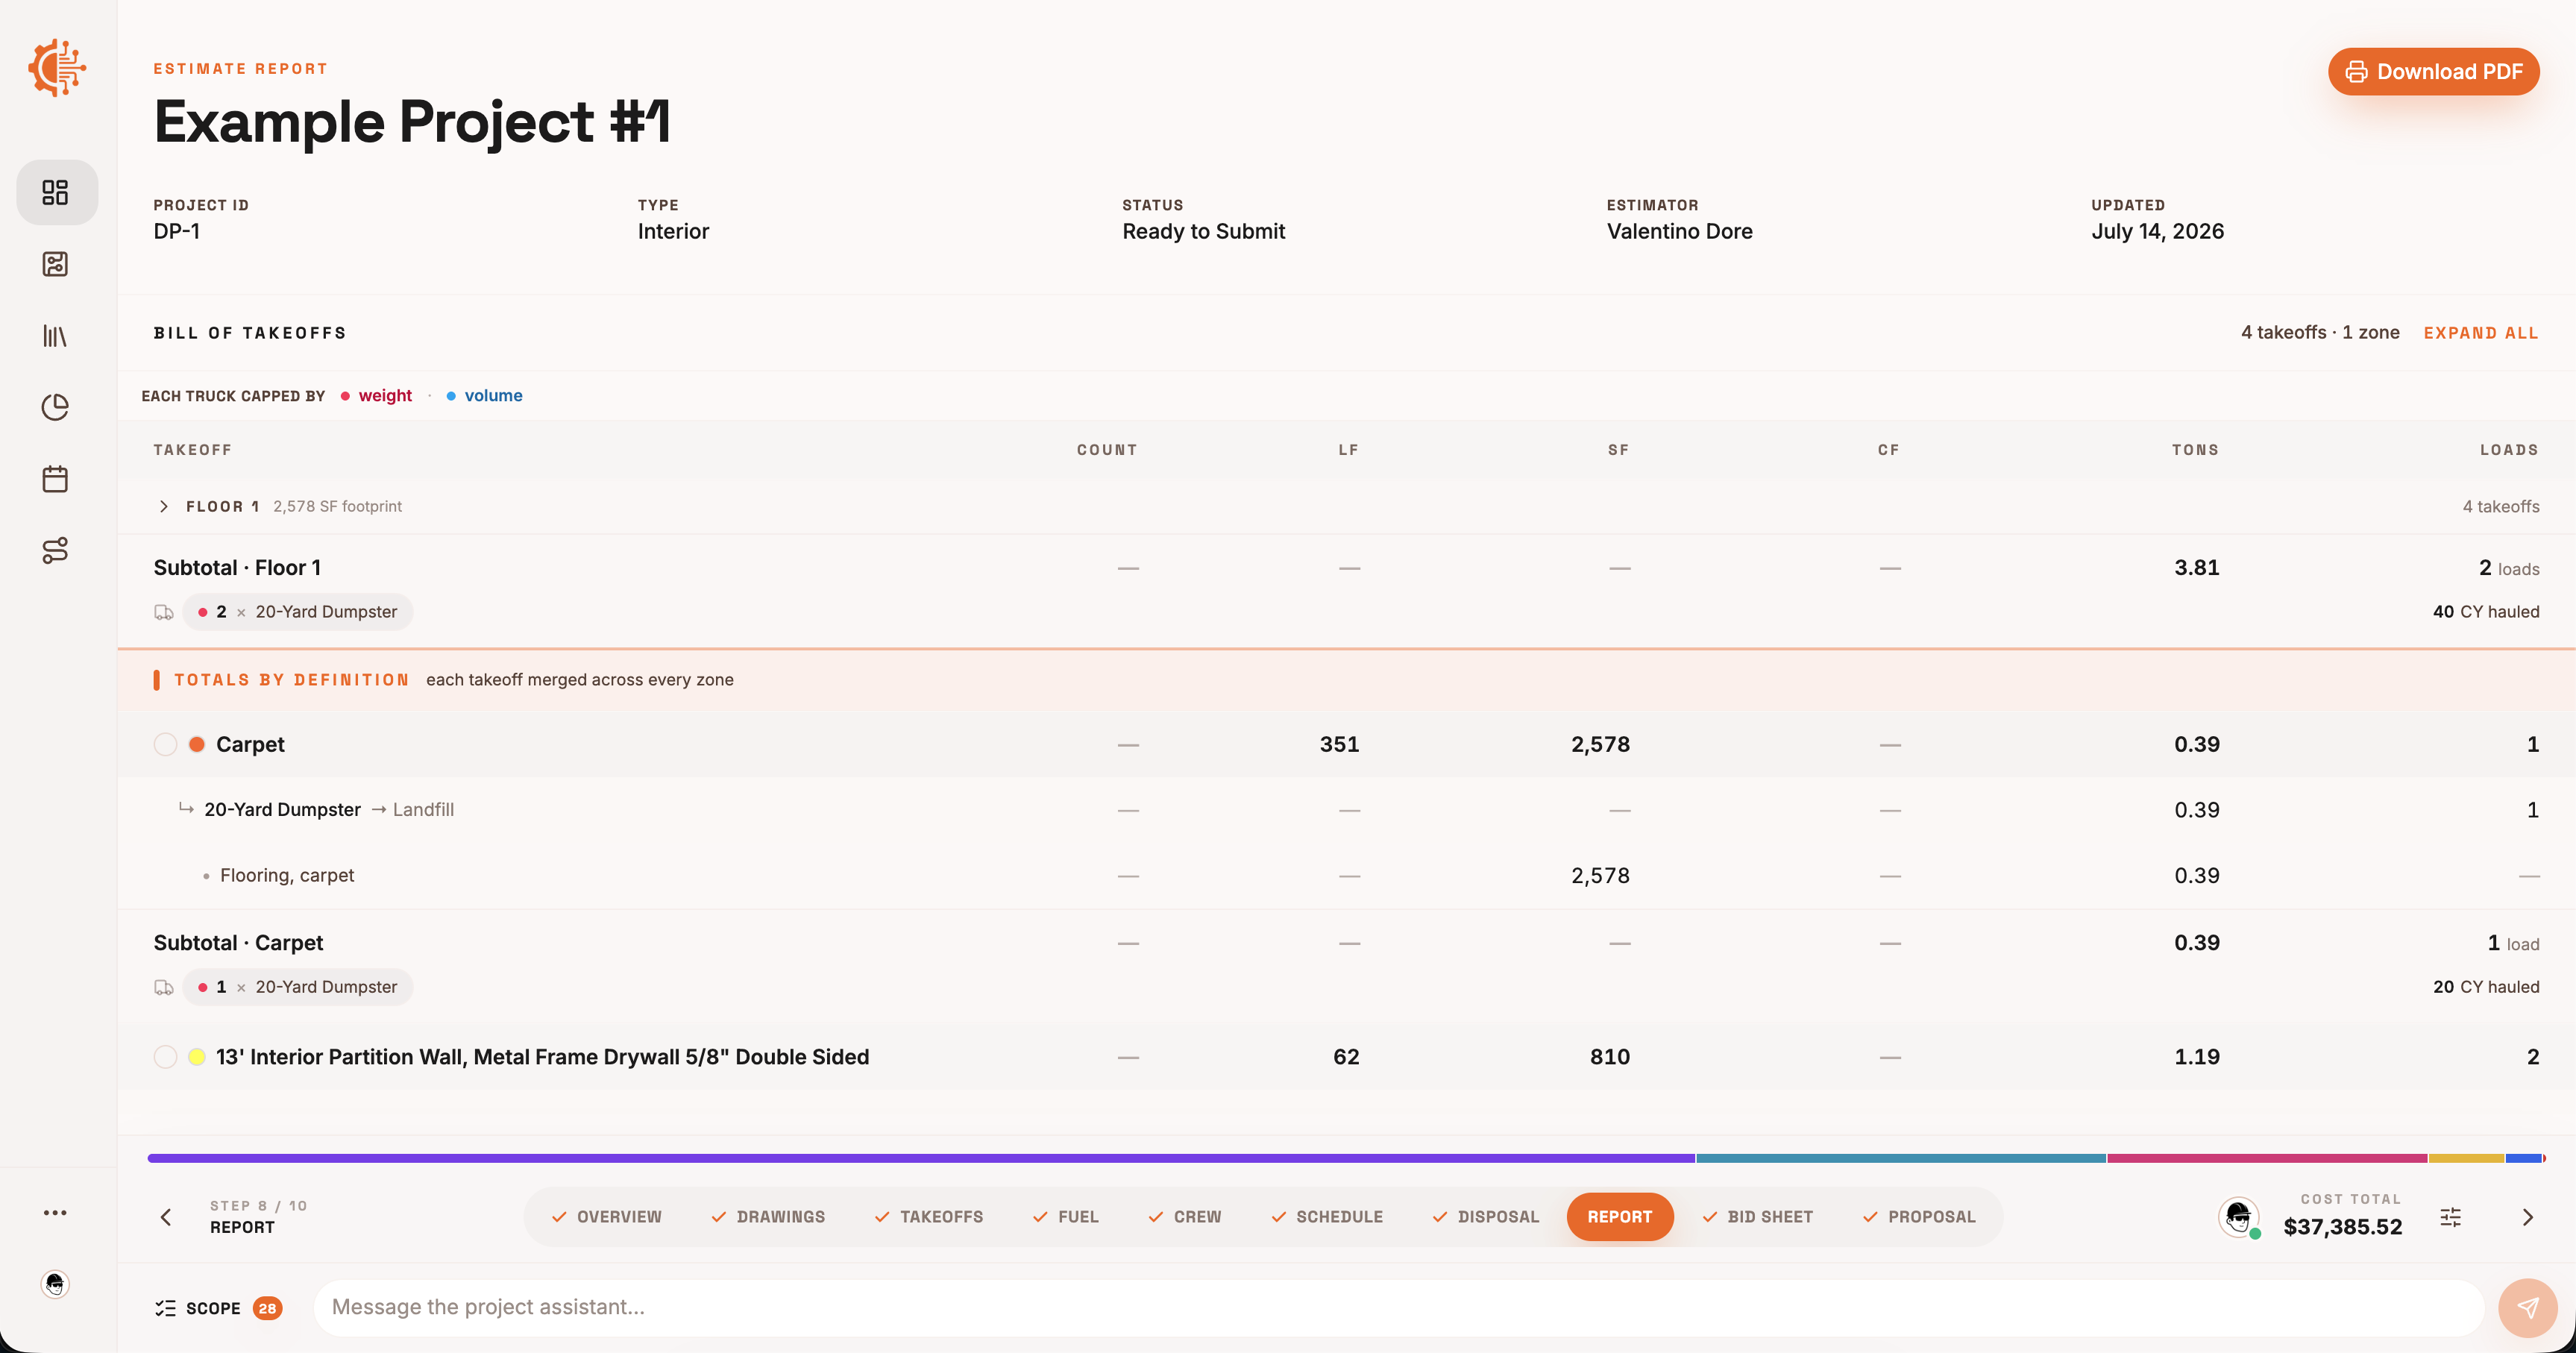Toggle the volume cap legend

tap(484, 396)
